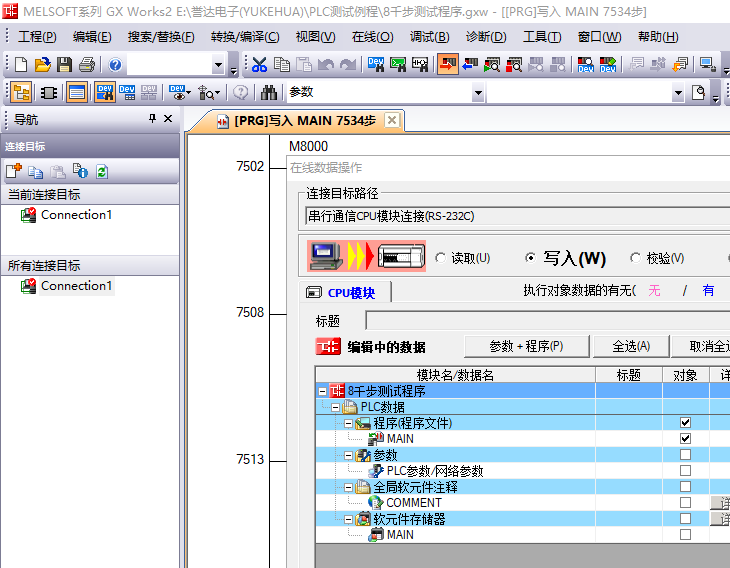This screenshot has height=568, width=730.
Task: Click the Device search binoculars icon
Action: (x=376, y=64)
